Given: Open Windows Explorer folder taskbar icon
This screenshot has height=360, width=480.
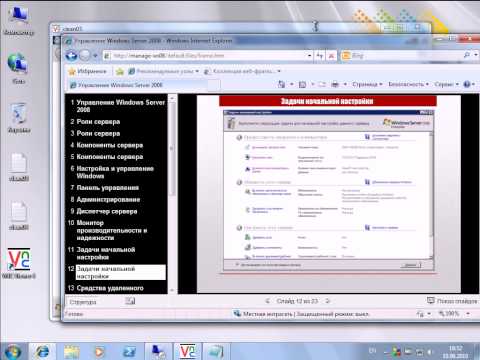Looking at the screenshot, I should (71, 352).
